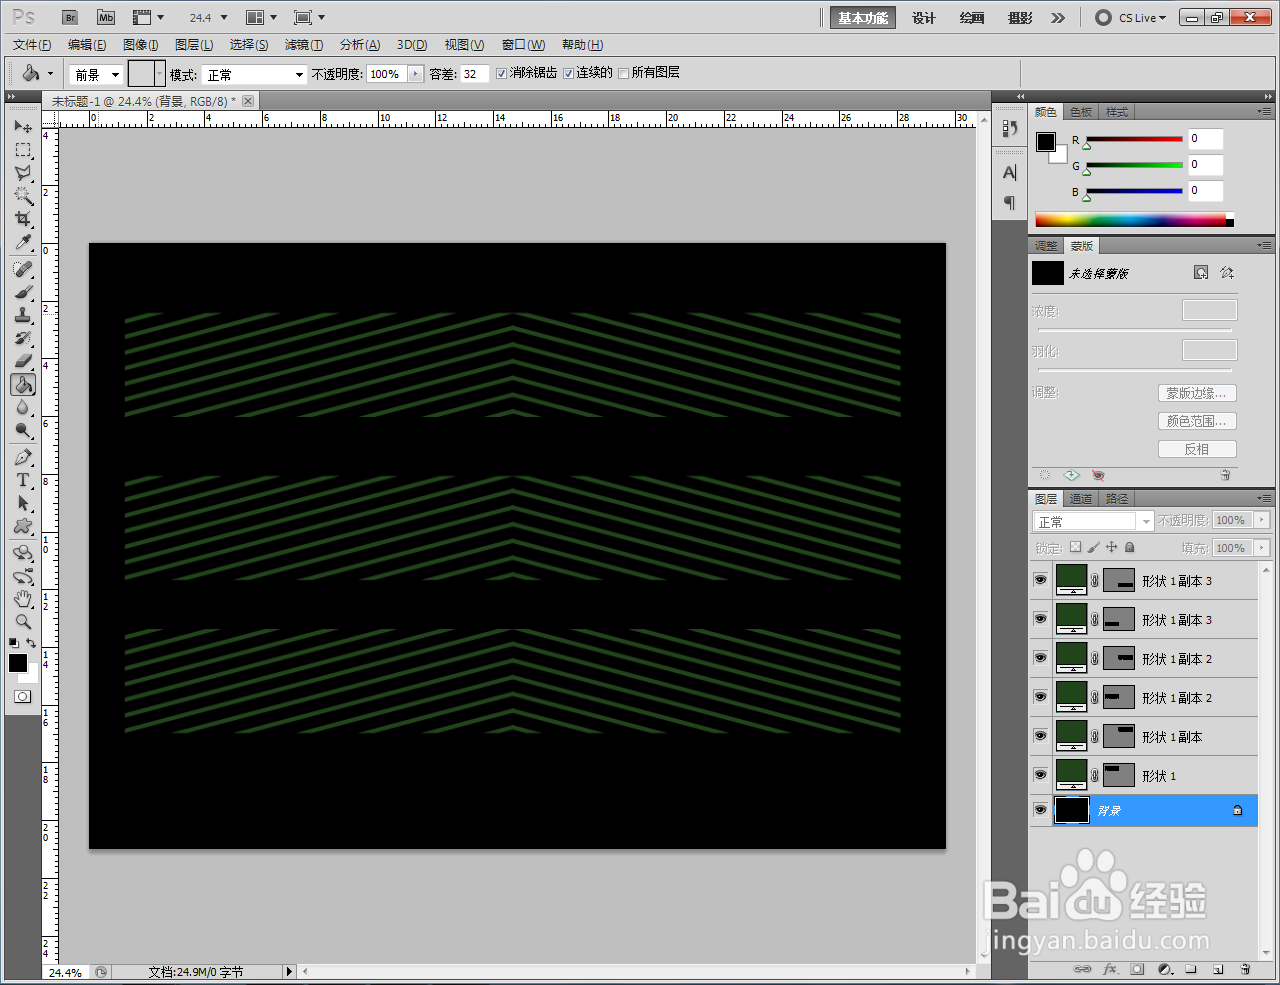Select the Magic Wand tool
Image resolution: width=1280 pixels, height=985 pixels.
[x=23, y=196]
